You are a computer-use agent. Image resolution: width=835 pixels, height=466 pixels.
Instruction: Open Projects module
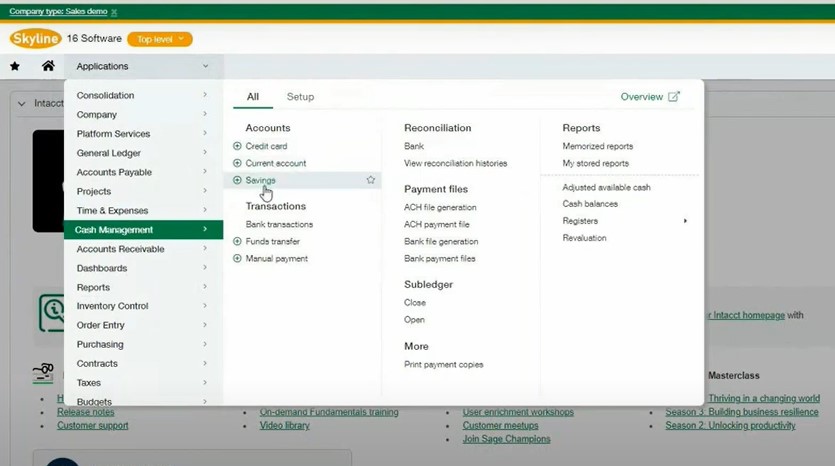(x=143, y=191)
